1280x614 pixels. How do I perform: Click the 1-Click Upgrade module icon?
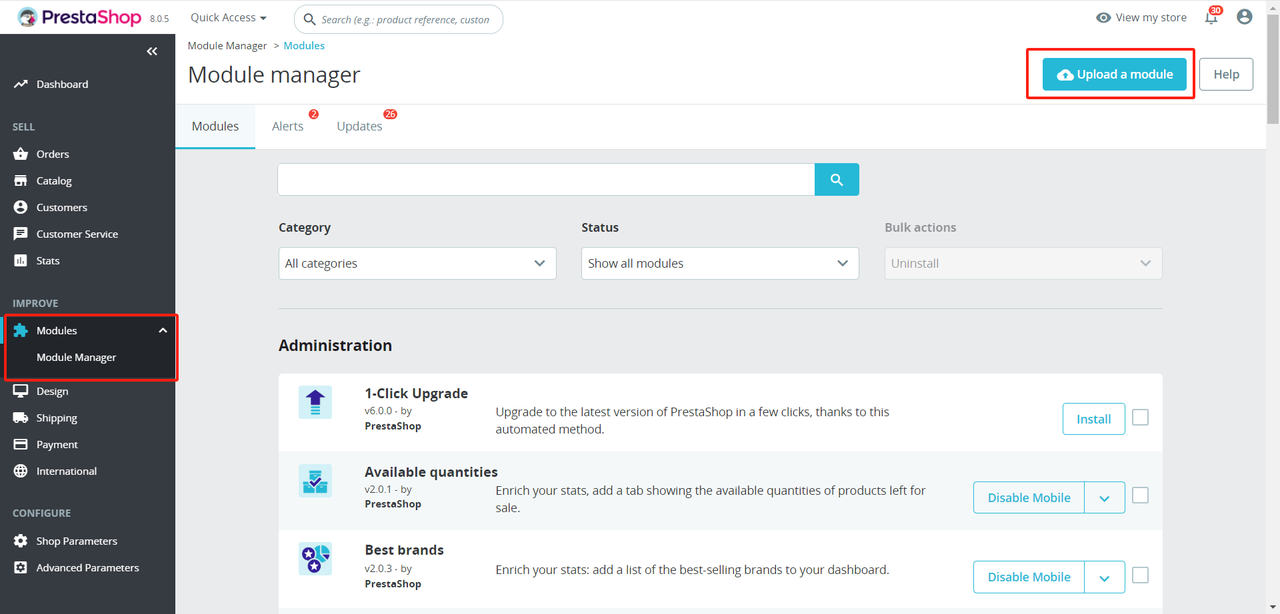315,402
